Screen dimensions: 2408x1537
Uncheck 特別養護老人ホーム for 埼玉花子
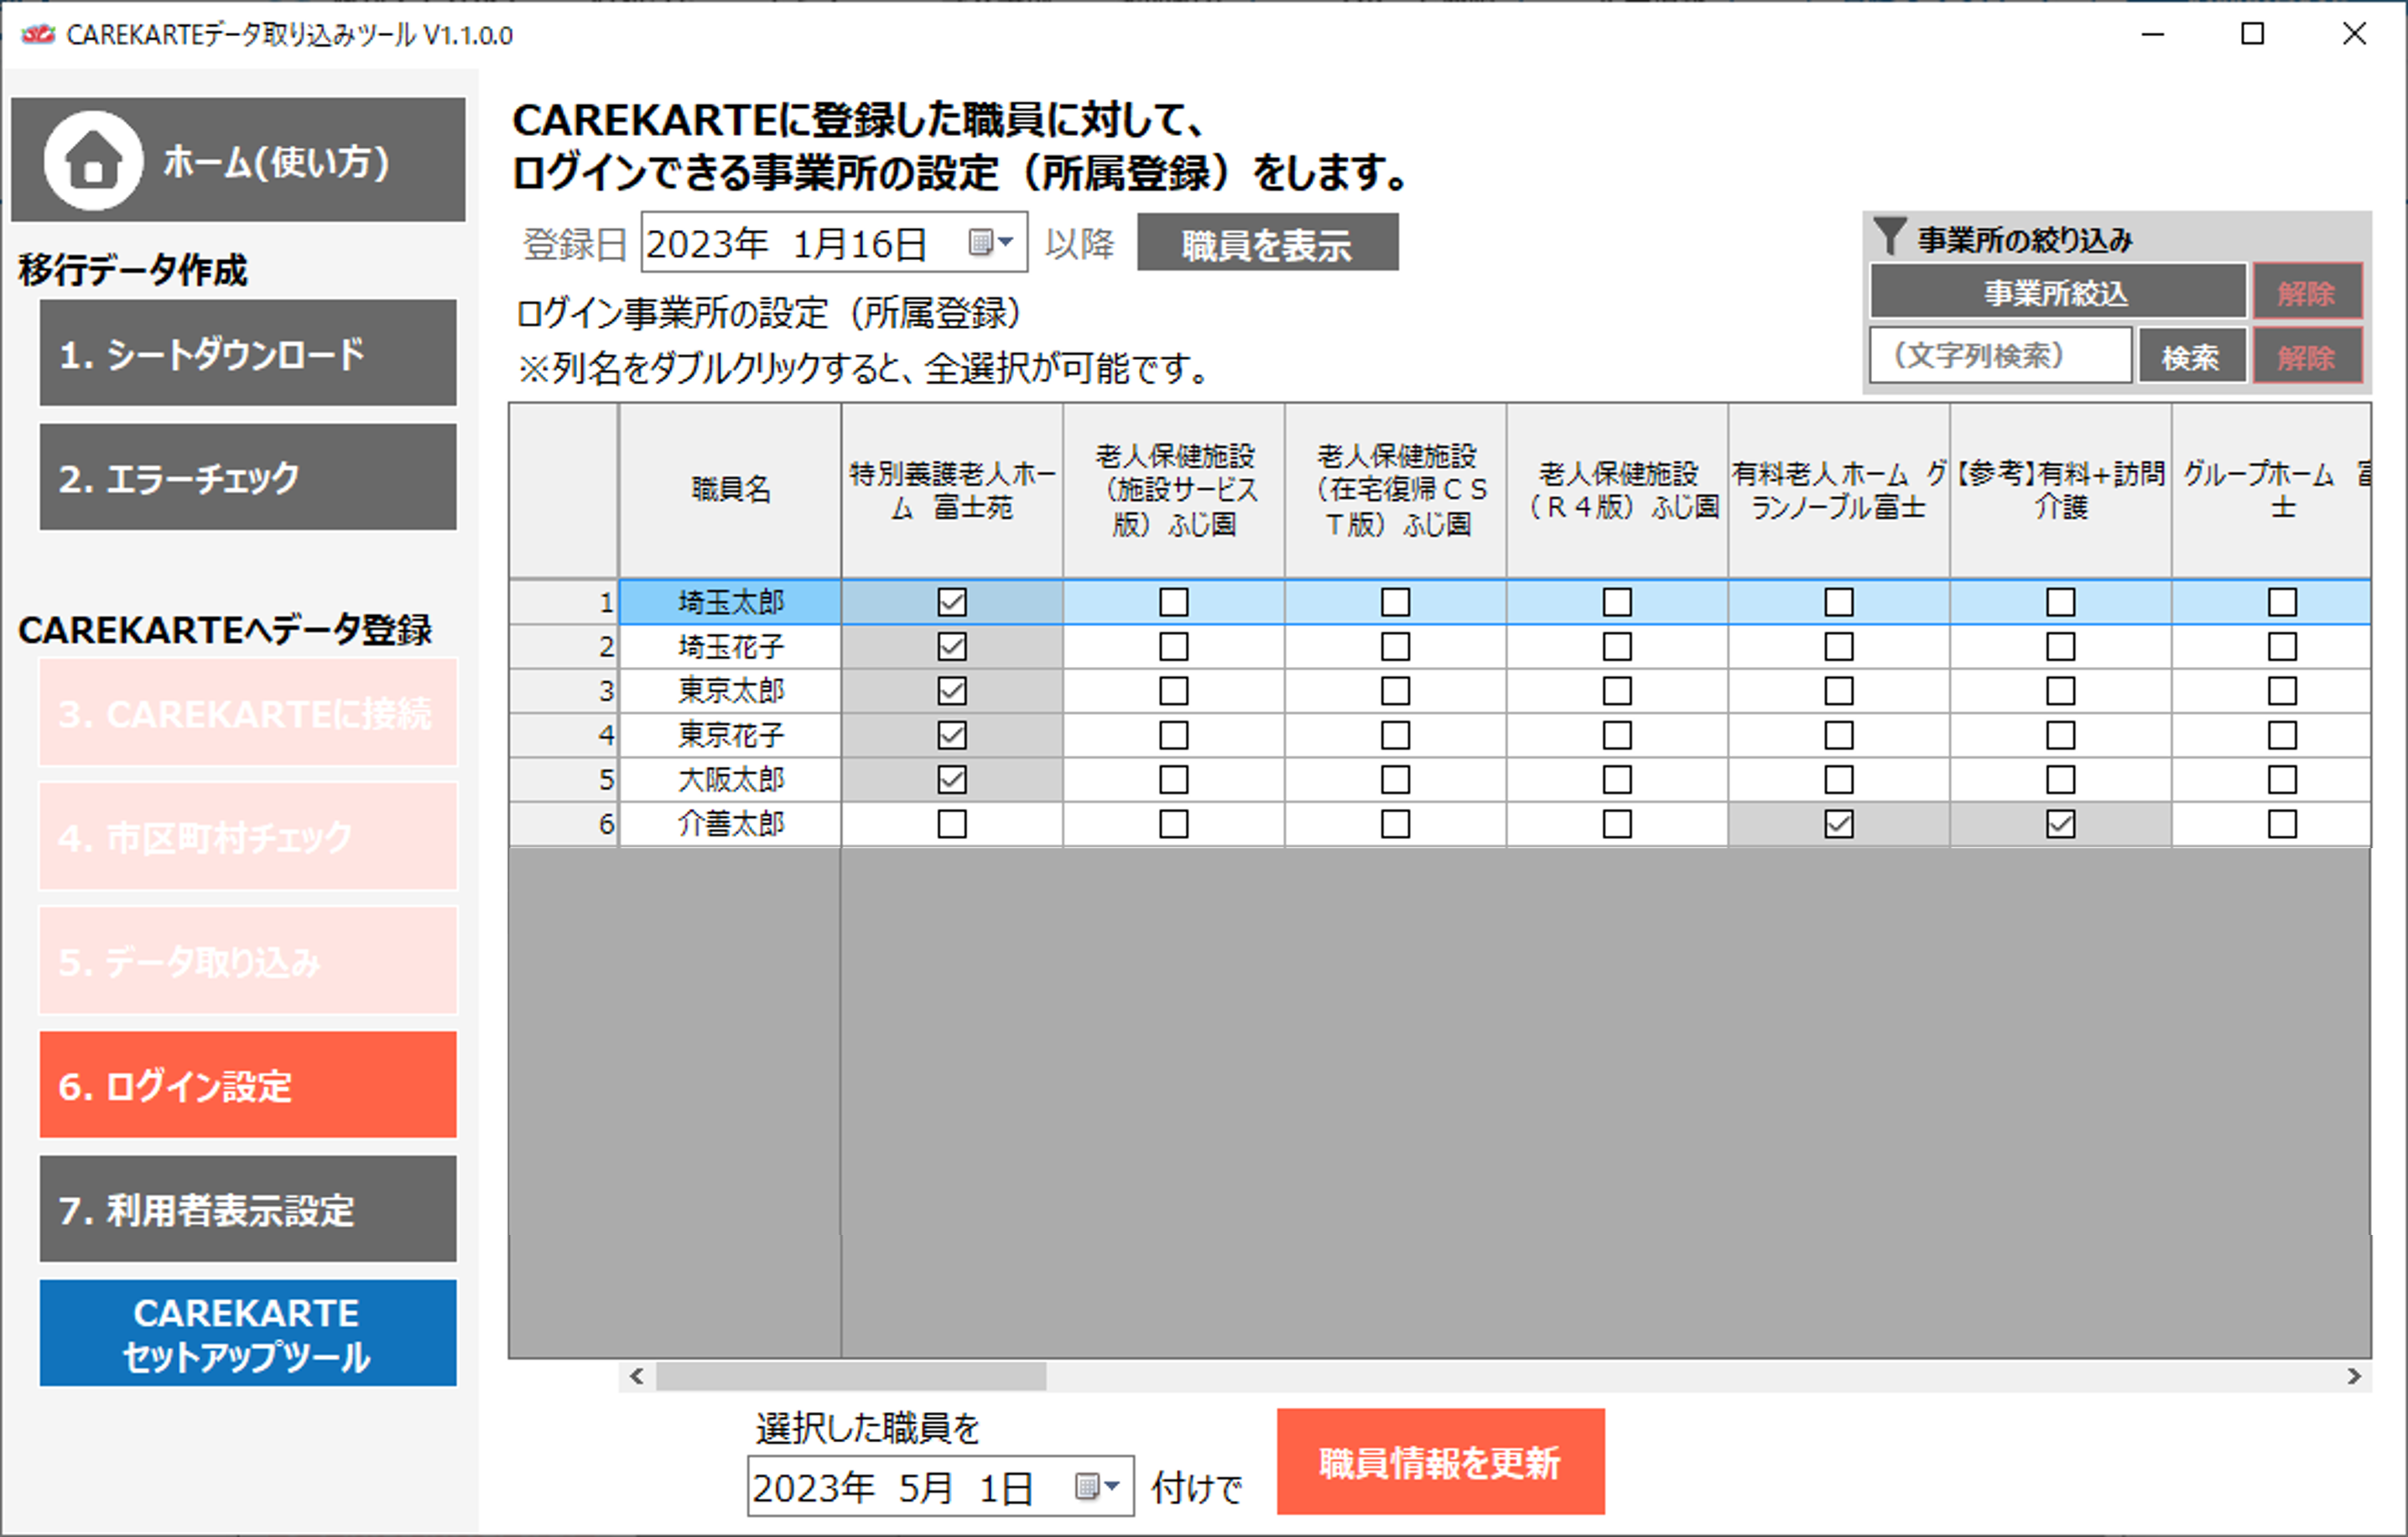952,647
